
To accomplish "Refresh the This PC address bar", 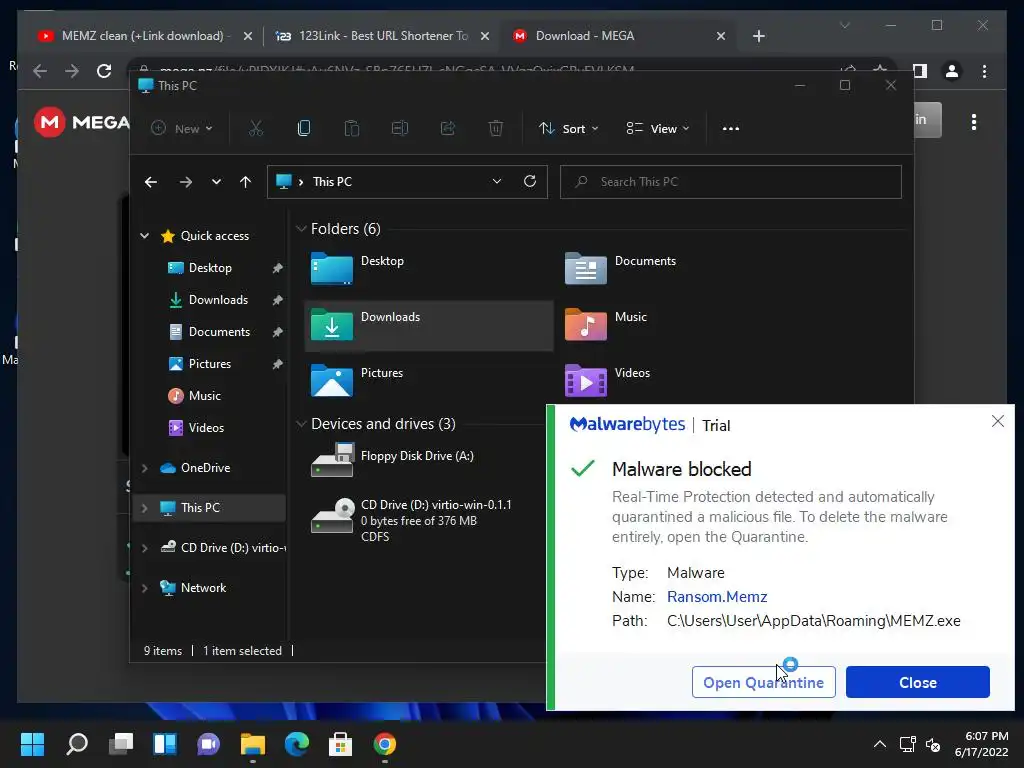I will 530,182.
